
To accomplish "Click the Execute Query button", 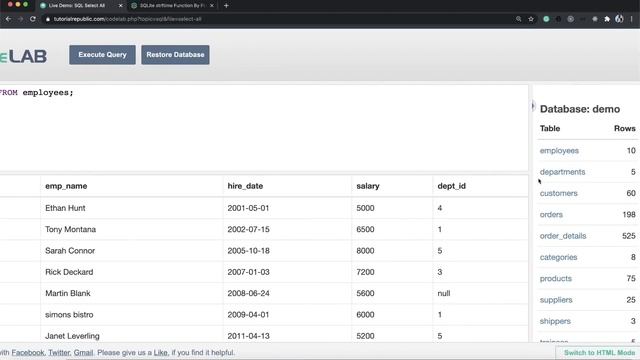I will click(x=102, y=55).
